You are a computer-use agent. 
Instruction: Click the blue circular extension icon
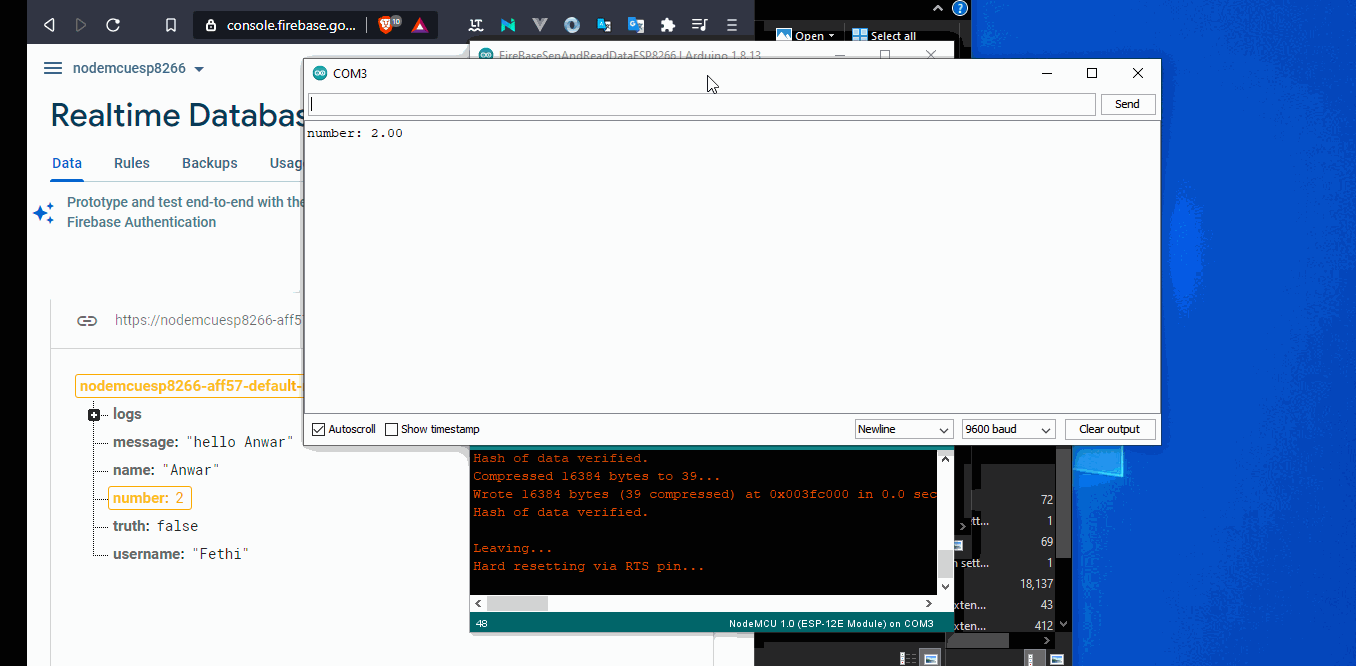(x=572, y=25)
